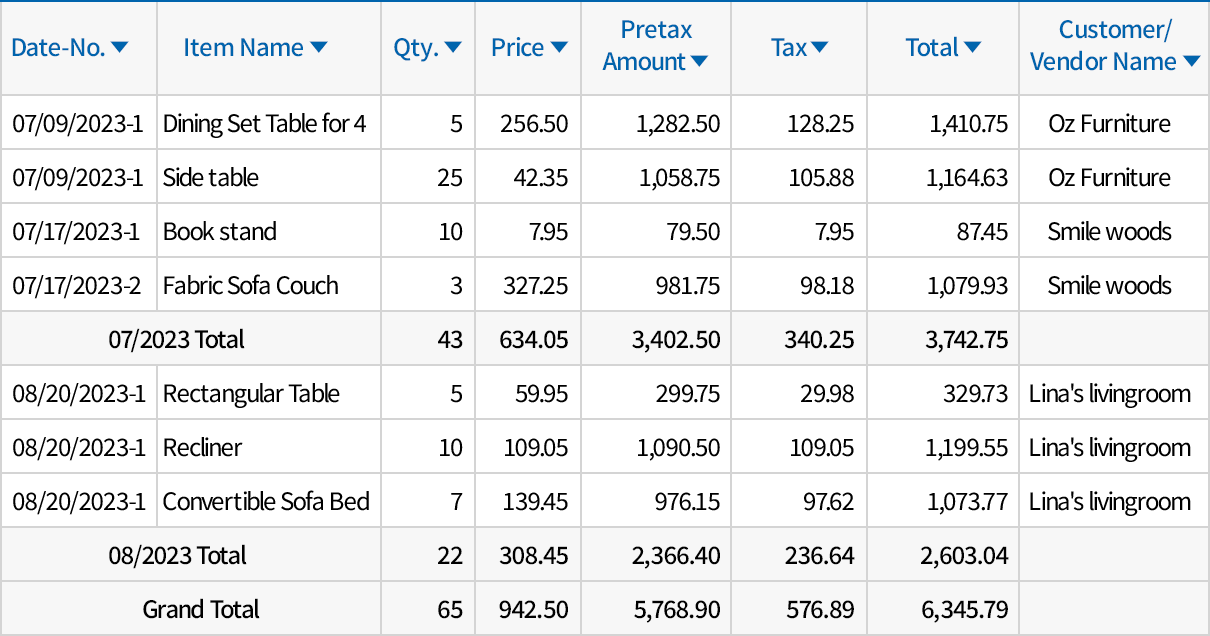The image size is (1210, 636).
Task: Click the Book stand row
Action: click(x=221, y=230)
